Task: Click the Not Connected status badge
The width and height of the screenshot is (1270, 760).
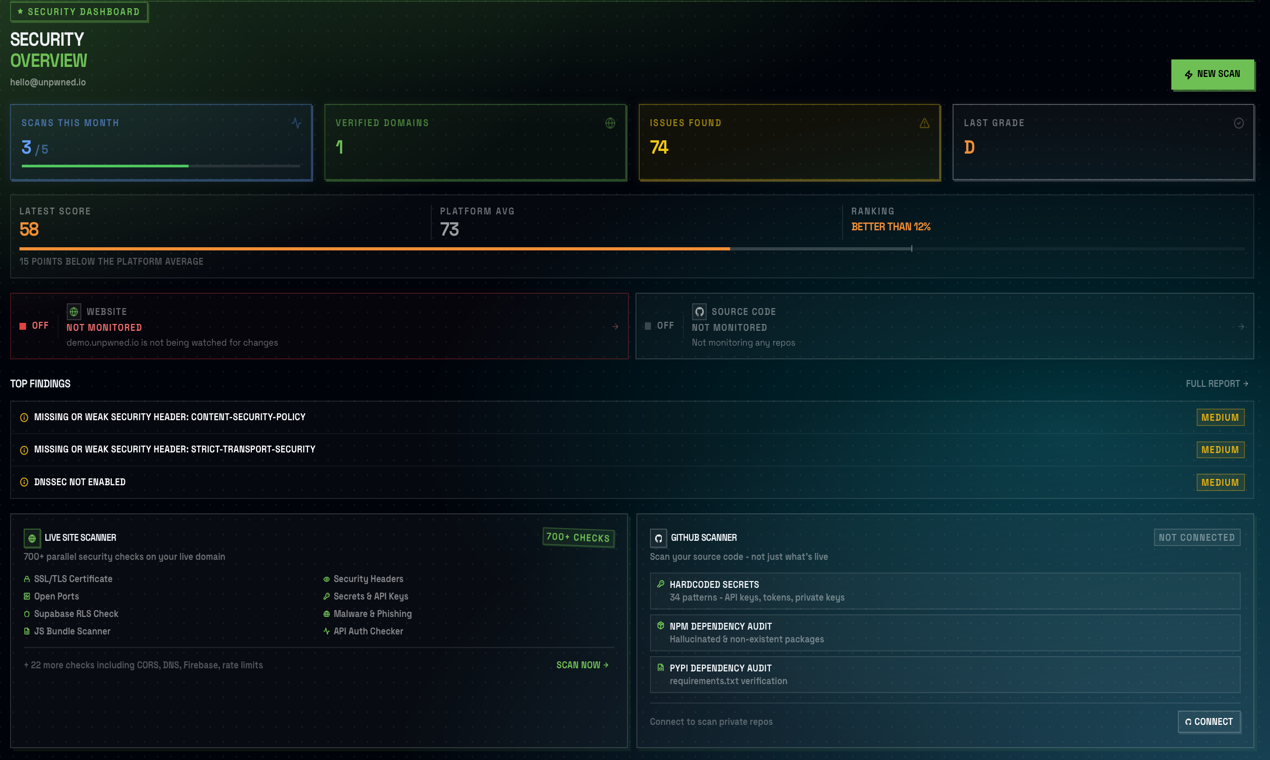Action: click(x=1197, y=538)
